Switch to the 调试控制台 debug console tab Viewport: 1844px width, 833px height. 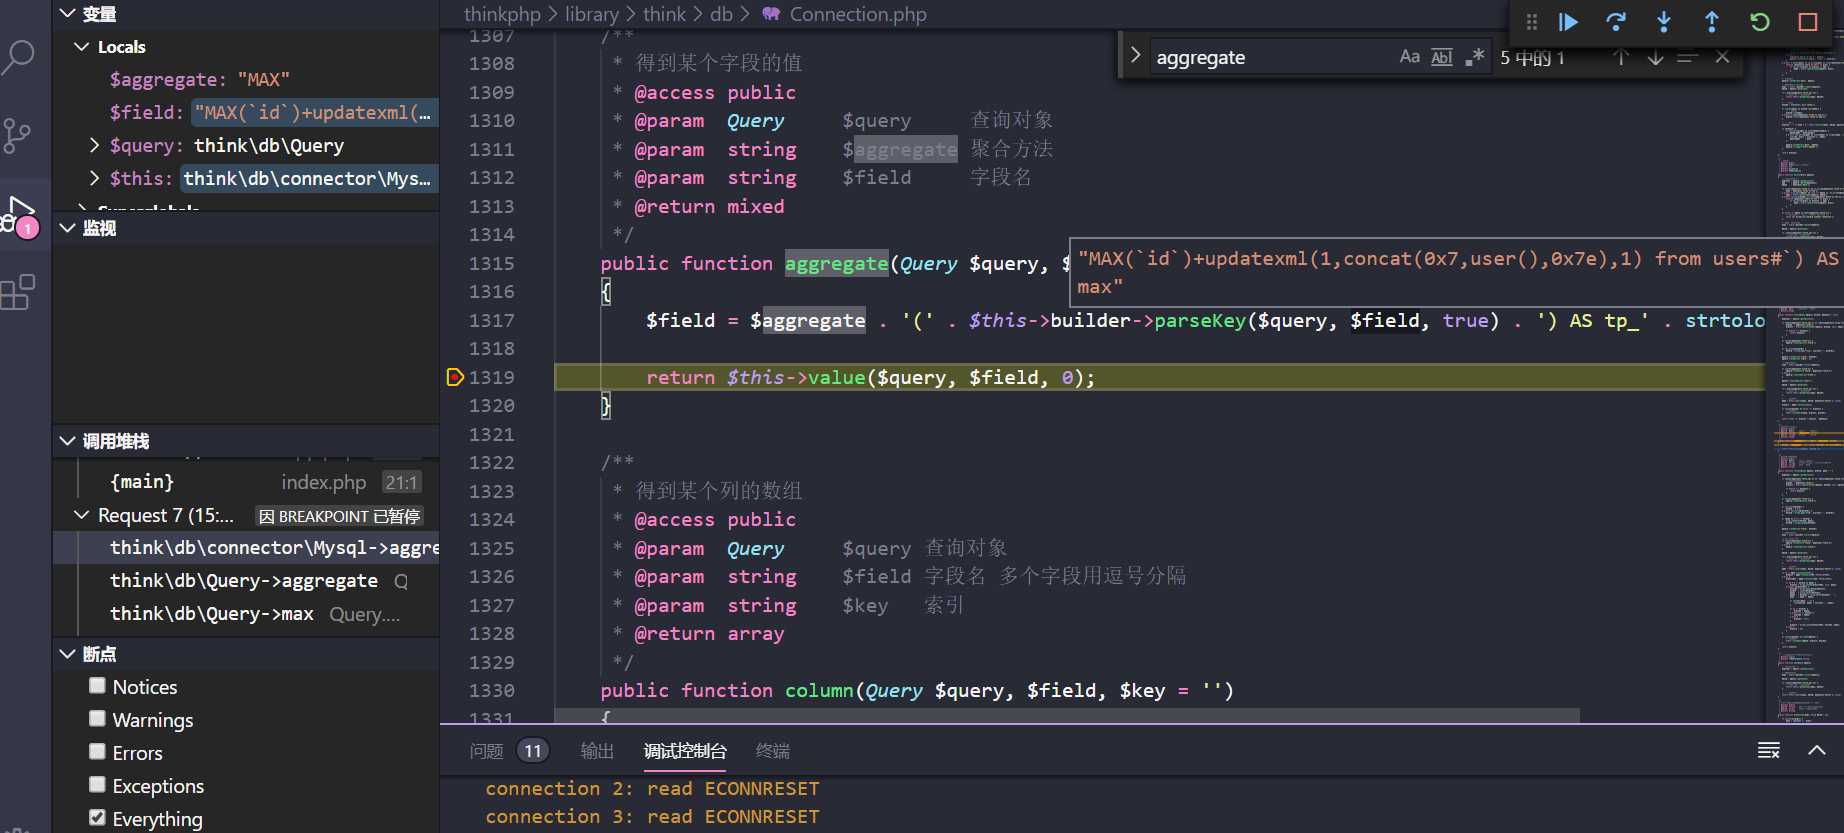click(685, 751)
